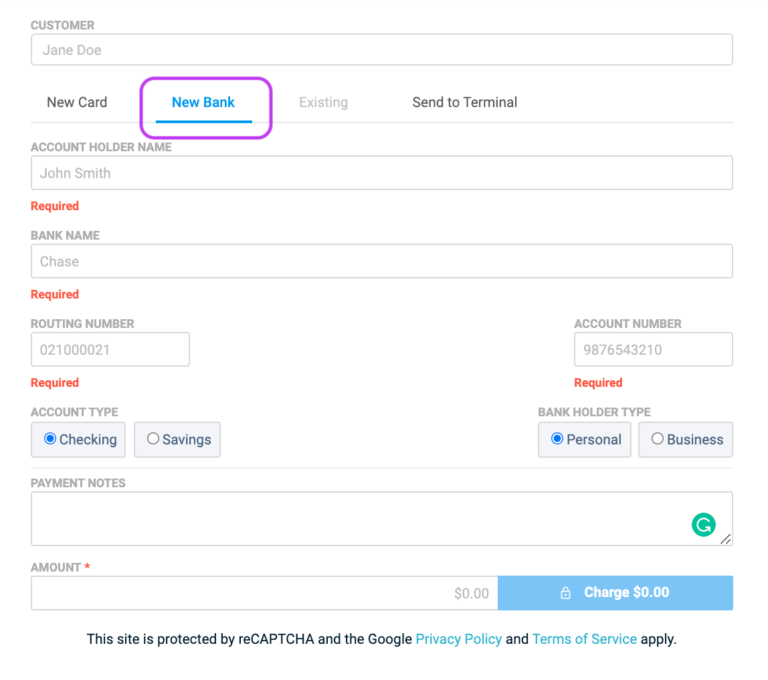Click the Customer field
The width and height of the screenshot is (768, 680).
click(381, 50)
